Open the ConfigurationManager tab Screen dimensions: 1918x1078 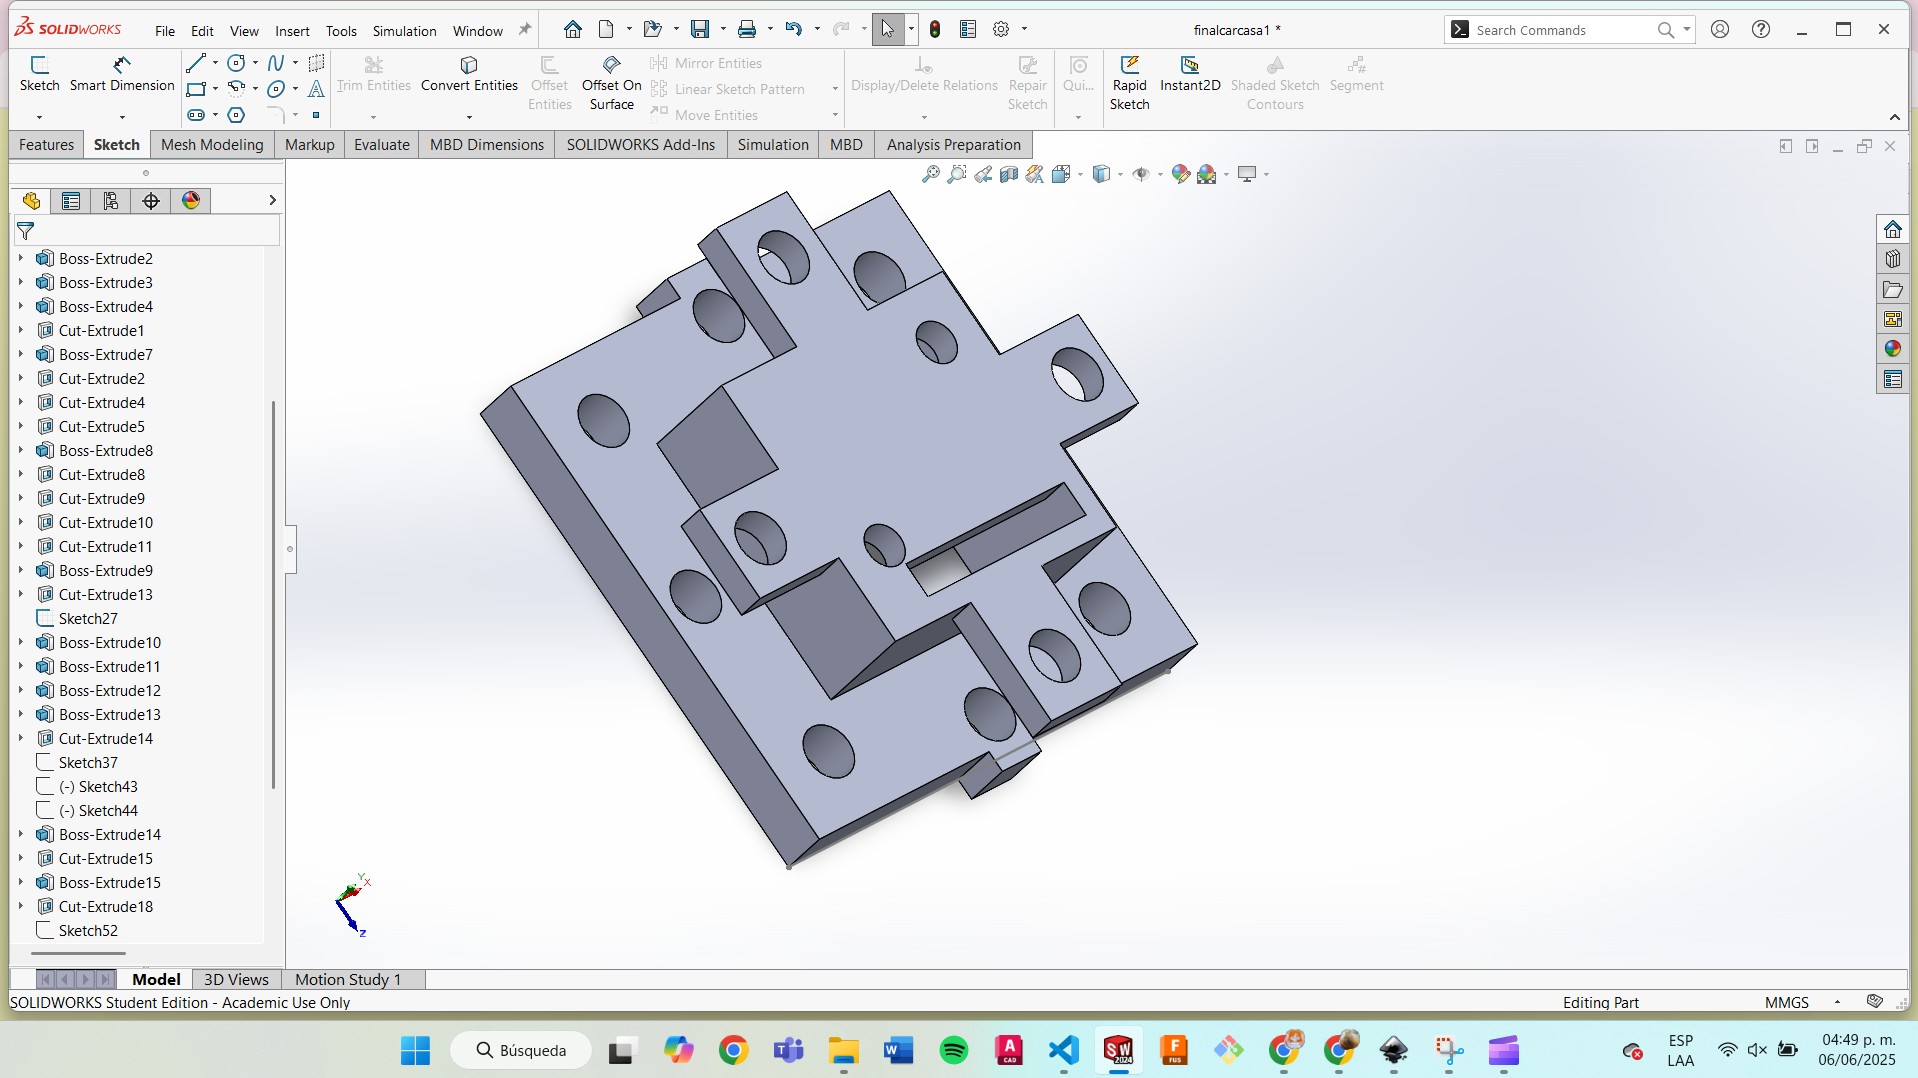pos(110,201)
